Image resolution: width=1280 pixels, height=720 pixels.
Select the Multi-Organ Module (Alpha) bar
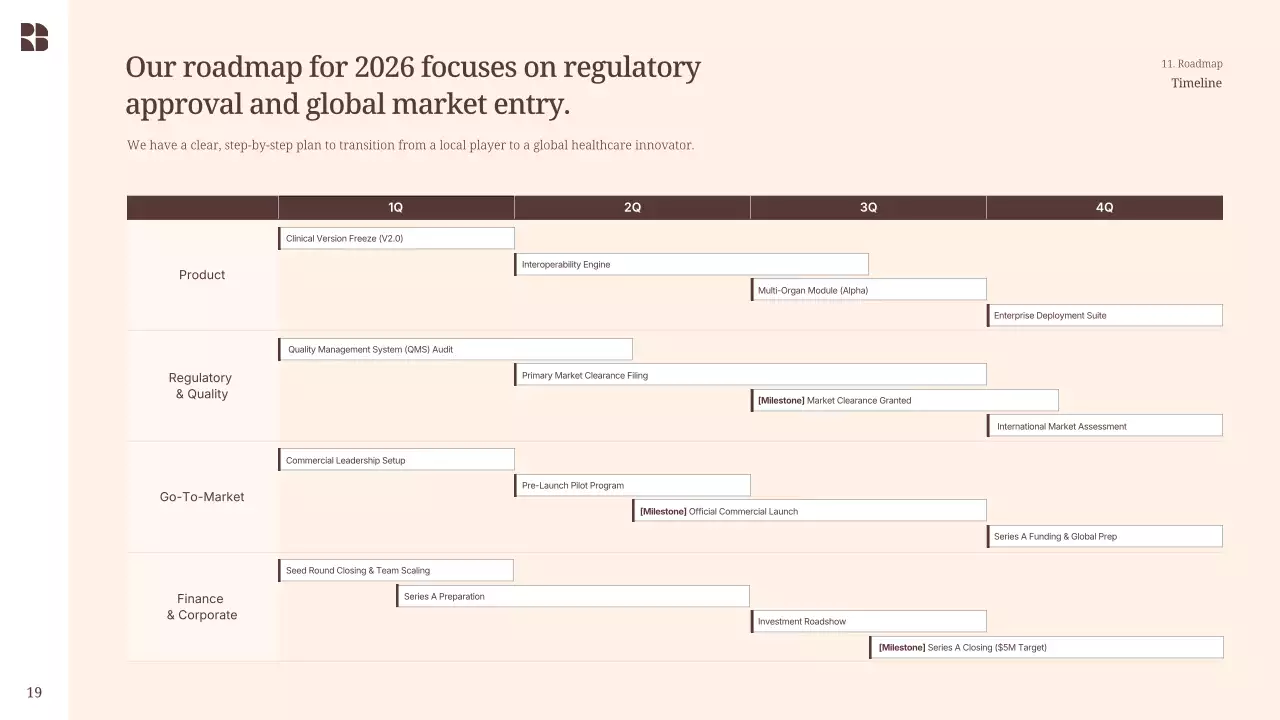pyautogui.click(x=868, y=290)
